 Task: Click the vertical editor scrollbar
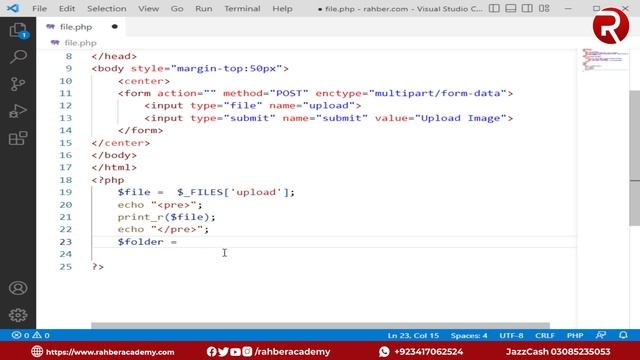(634, 158)
